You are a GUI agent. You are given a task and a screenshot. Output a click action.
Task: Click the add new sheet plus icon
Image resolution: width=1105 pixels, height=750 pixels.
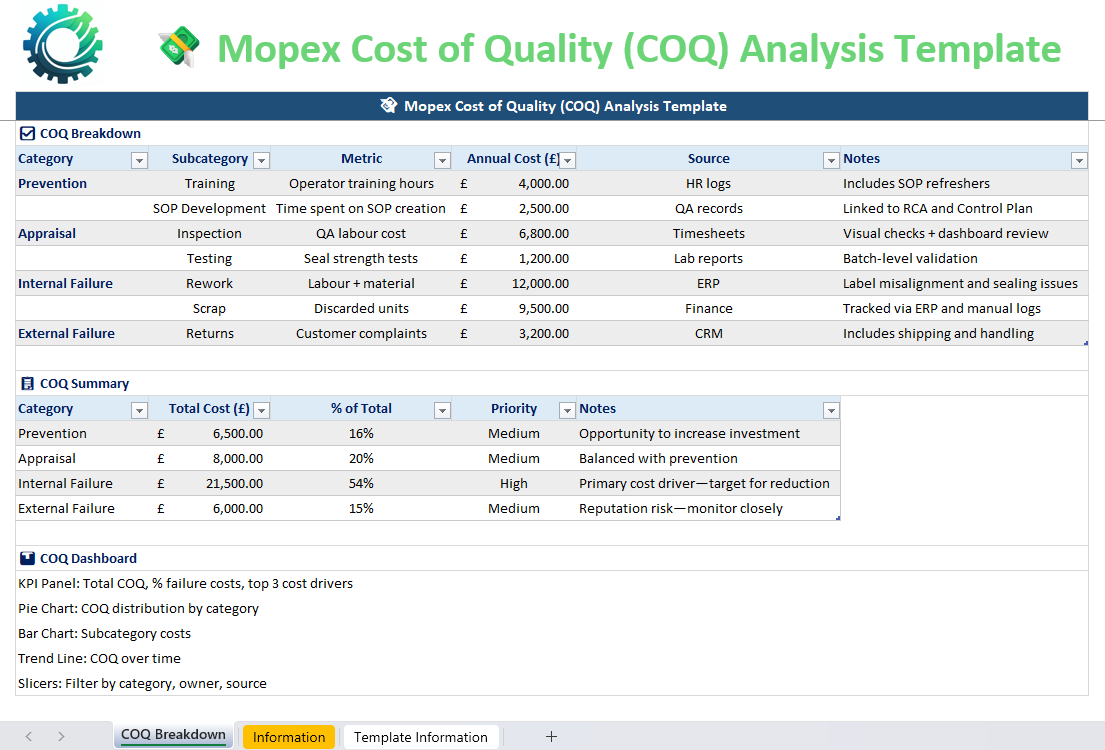point(551,737)
